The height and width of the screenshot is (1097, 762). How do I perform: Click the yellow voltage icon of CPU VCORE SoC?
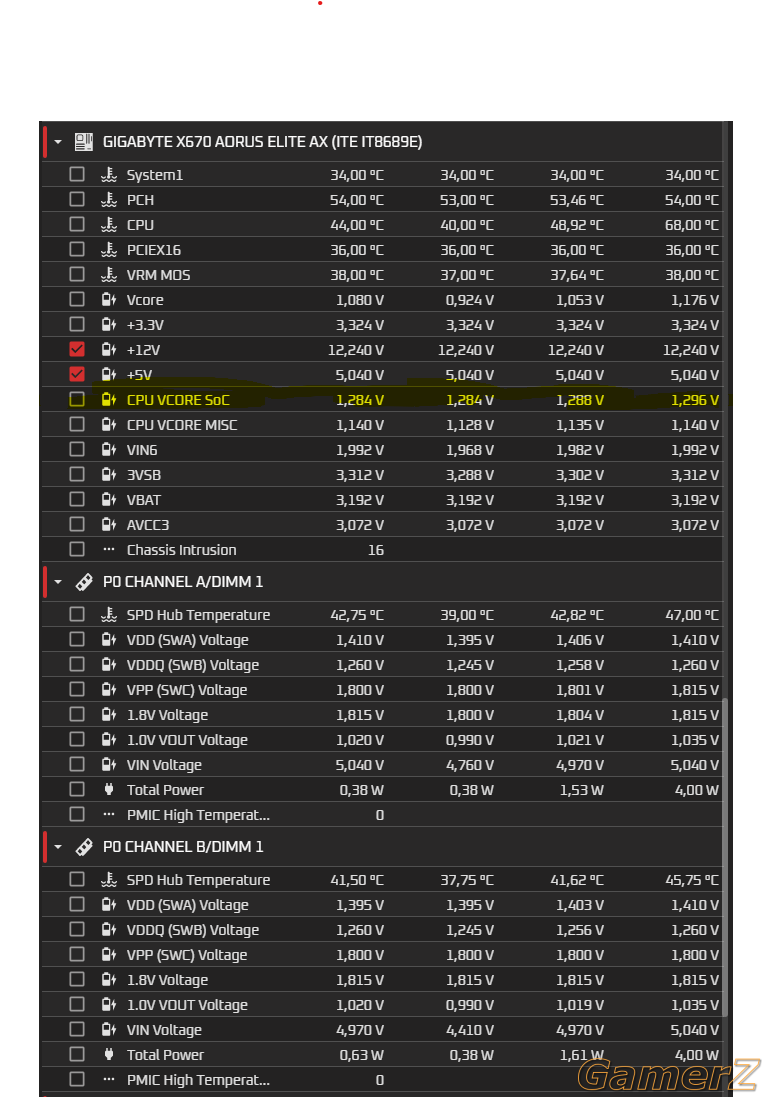pyautogui.click(x=108, y=400)
